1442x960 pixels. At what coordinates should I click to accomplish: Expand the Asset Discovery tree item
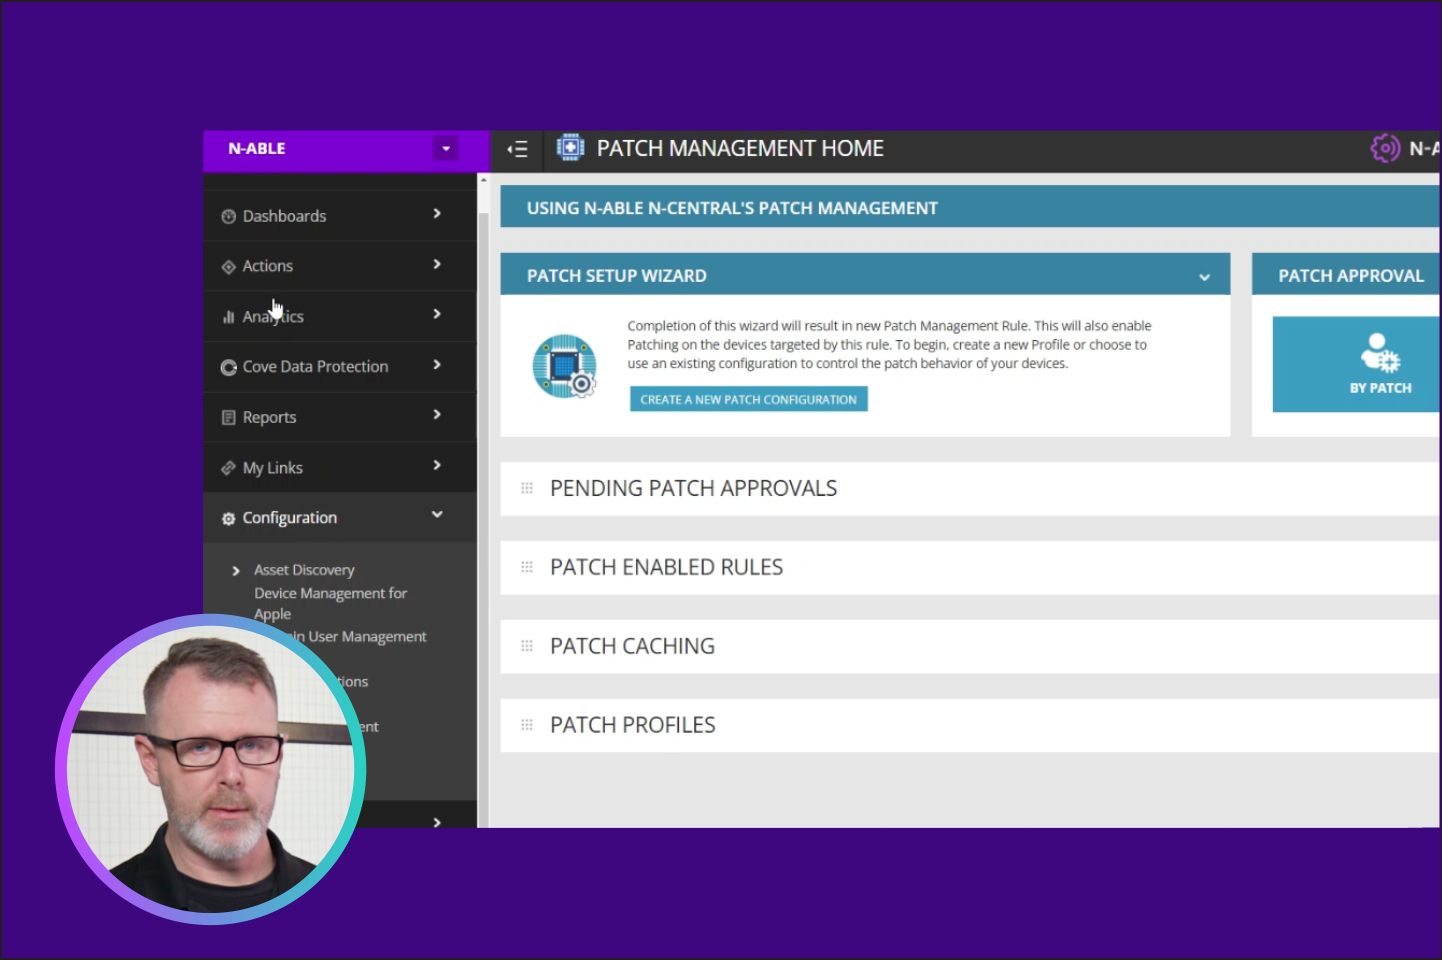point(236,571)
